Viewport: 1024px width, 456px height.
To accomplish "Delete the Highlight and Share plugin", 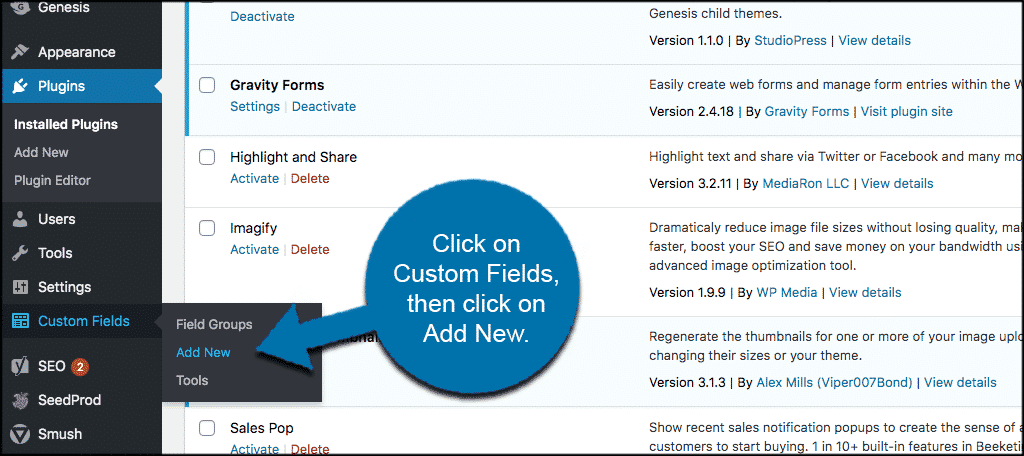I will (310, 178).
